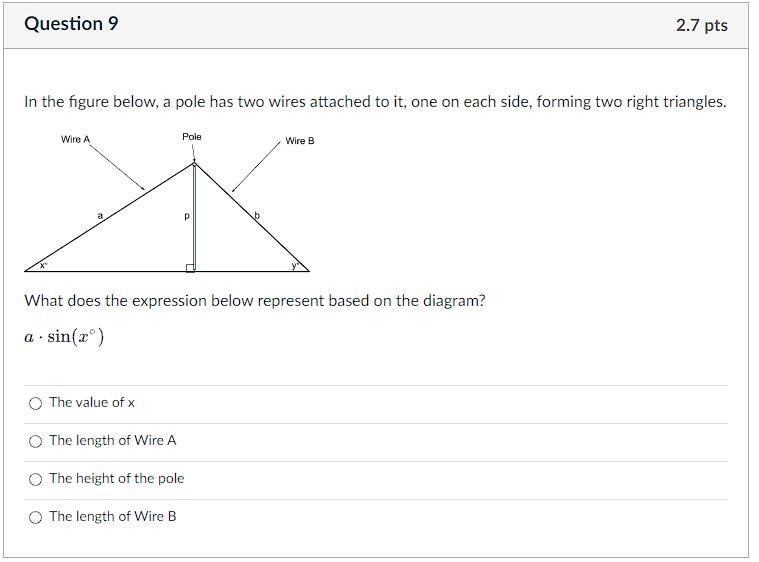Click the 'Wire A' label in the diagram

(x=76, y=139)
